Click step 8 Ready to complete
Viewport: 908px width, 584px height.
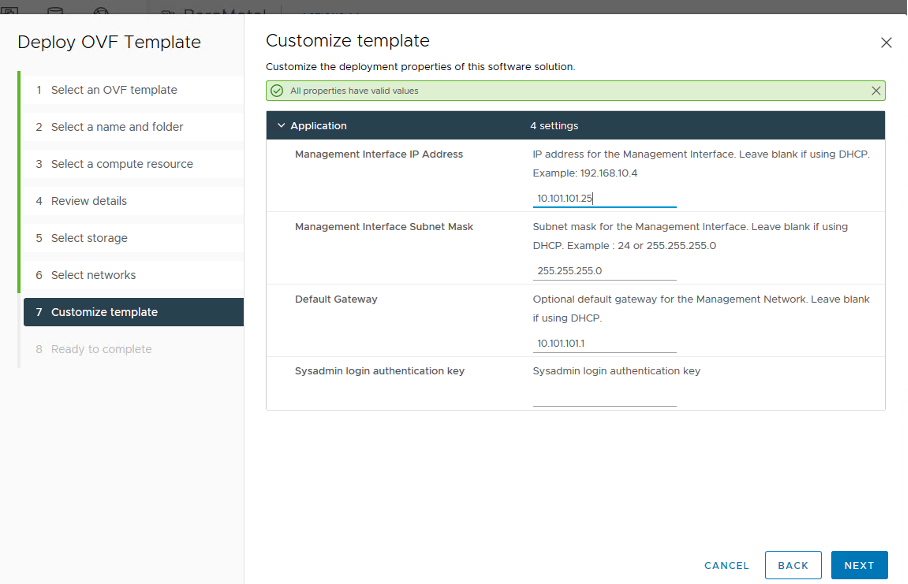tap(101, 349)
